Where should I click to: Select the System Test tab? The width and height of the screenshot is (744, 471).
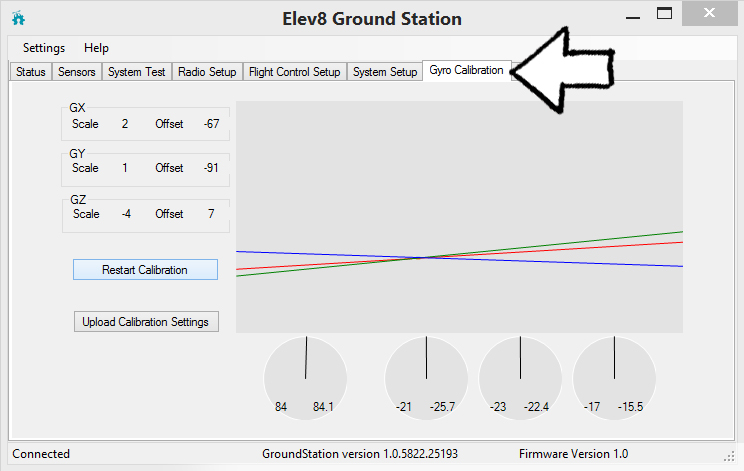(x=138, y=72)
